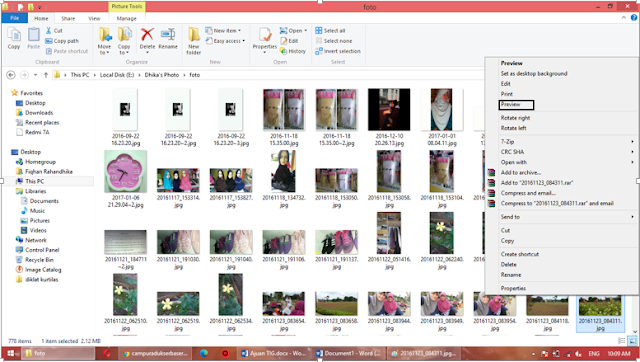This screenshot has height=362, width=640.
Task: Open the Help question mark icon
Action: point(634,18)
